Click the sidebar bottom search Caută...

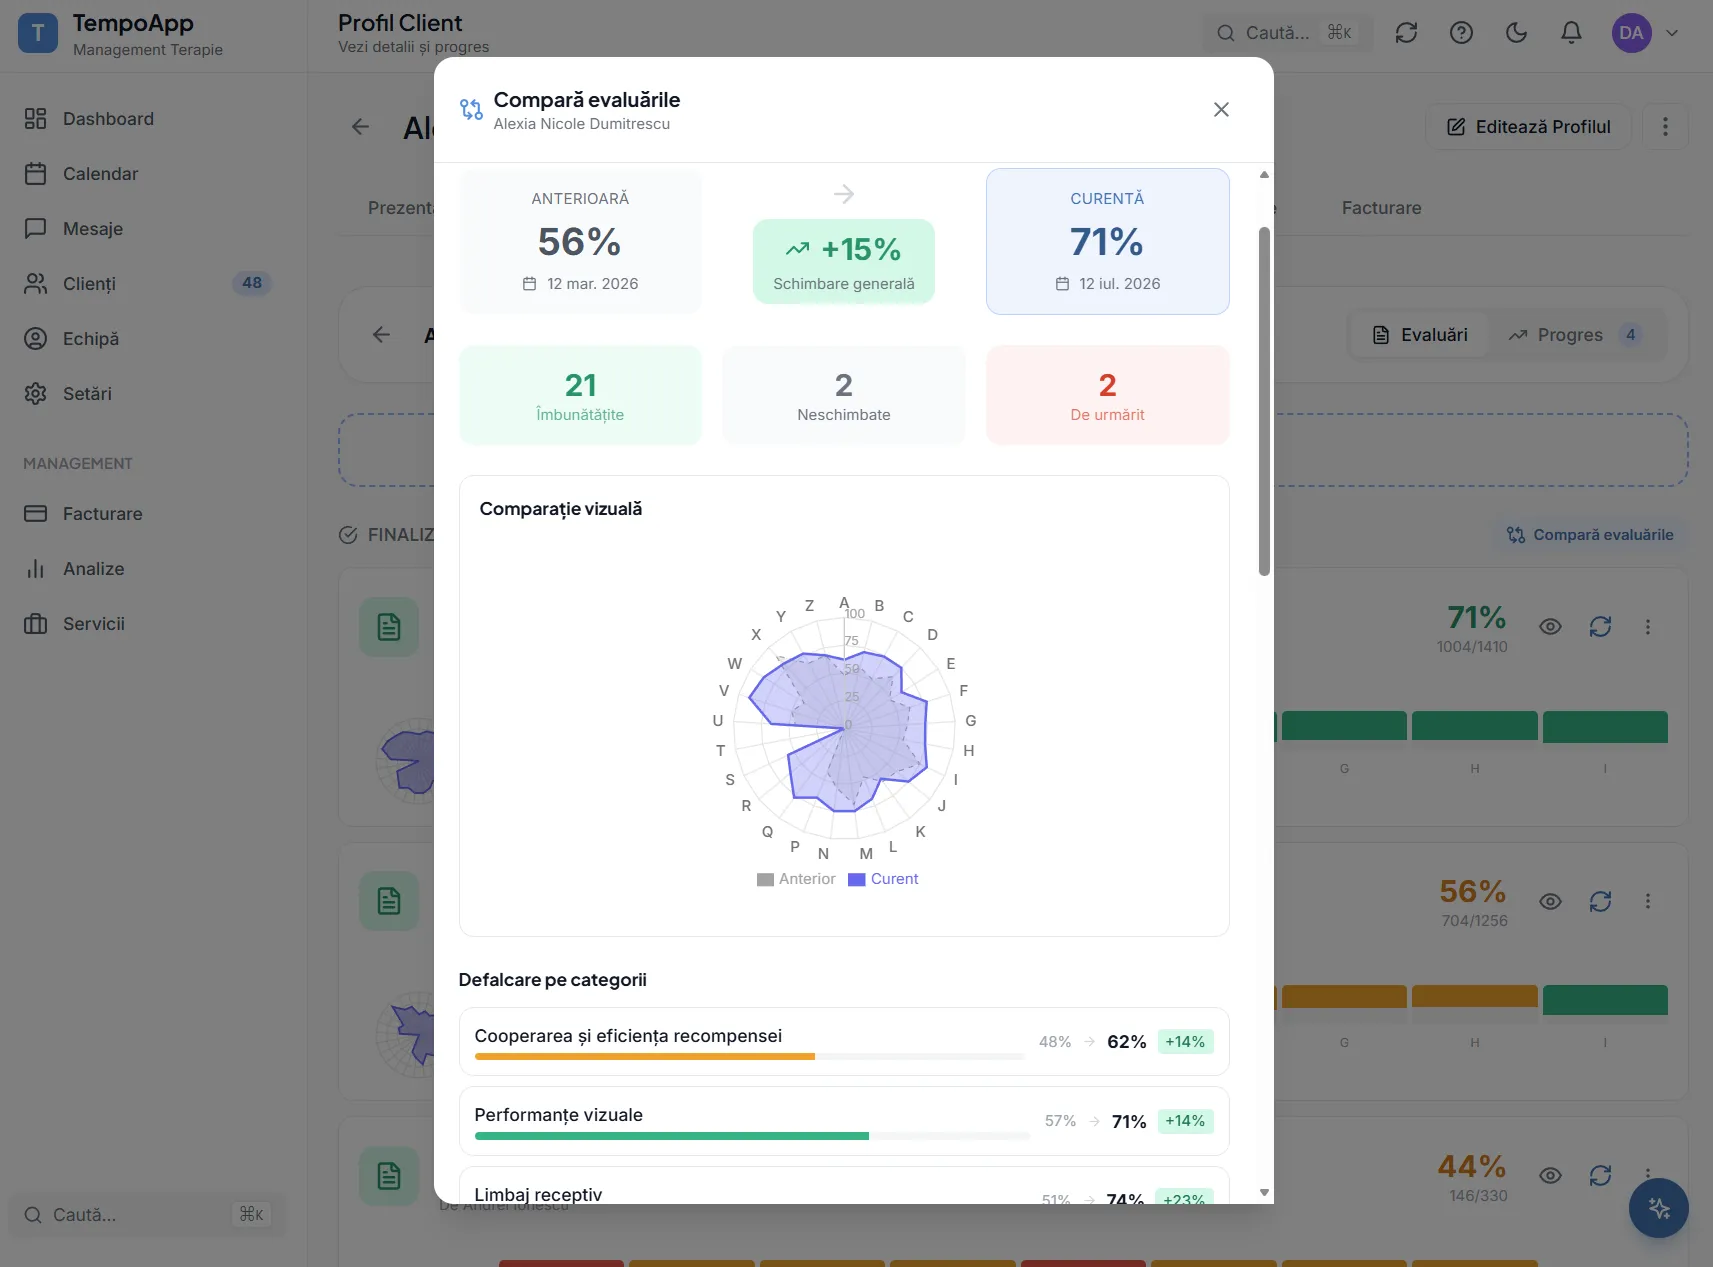pyautogui.click(x=147, y=1215)
